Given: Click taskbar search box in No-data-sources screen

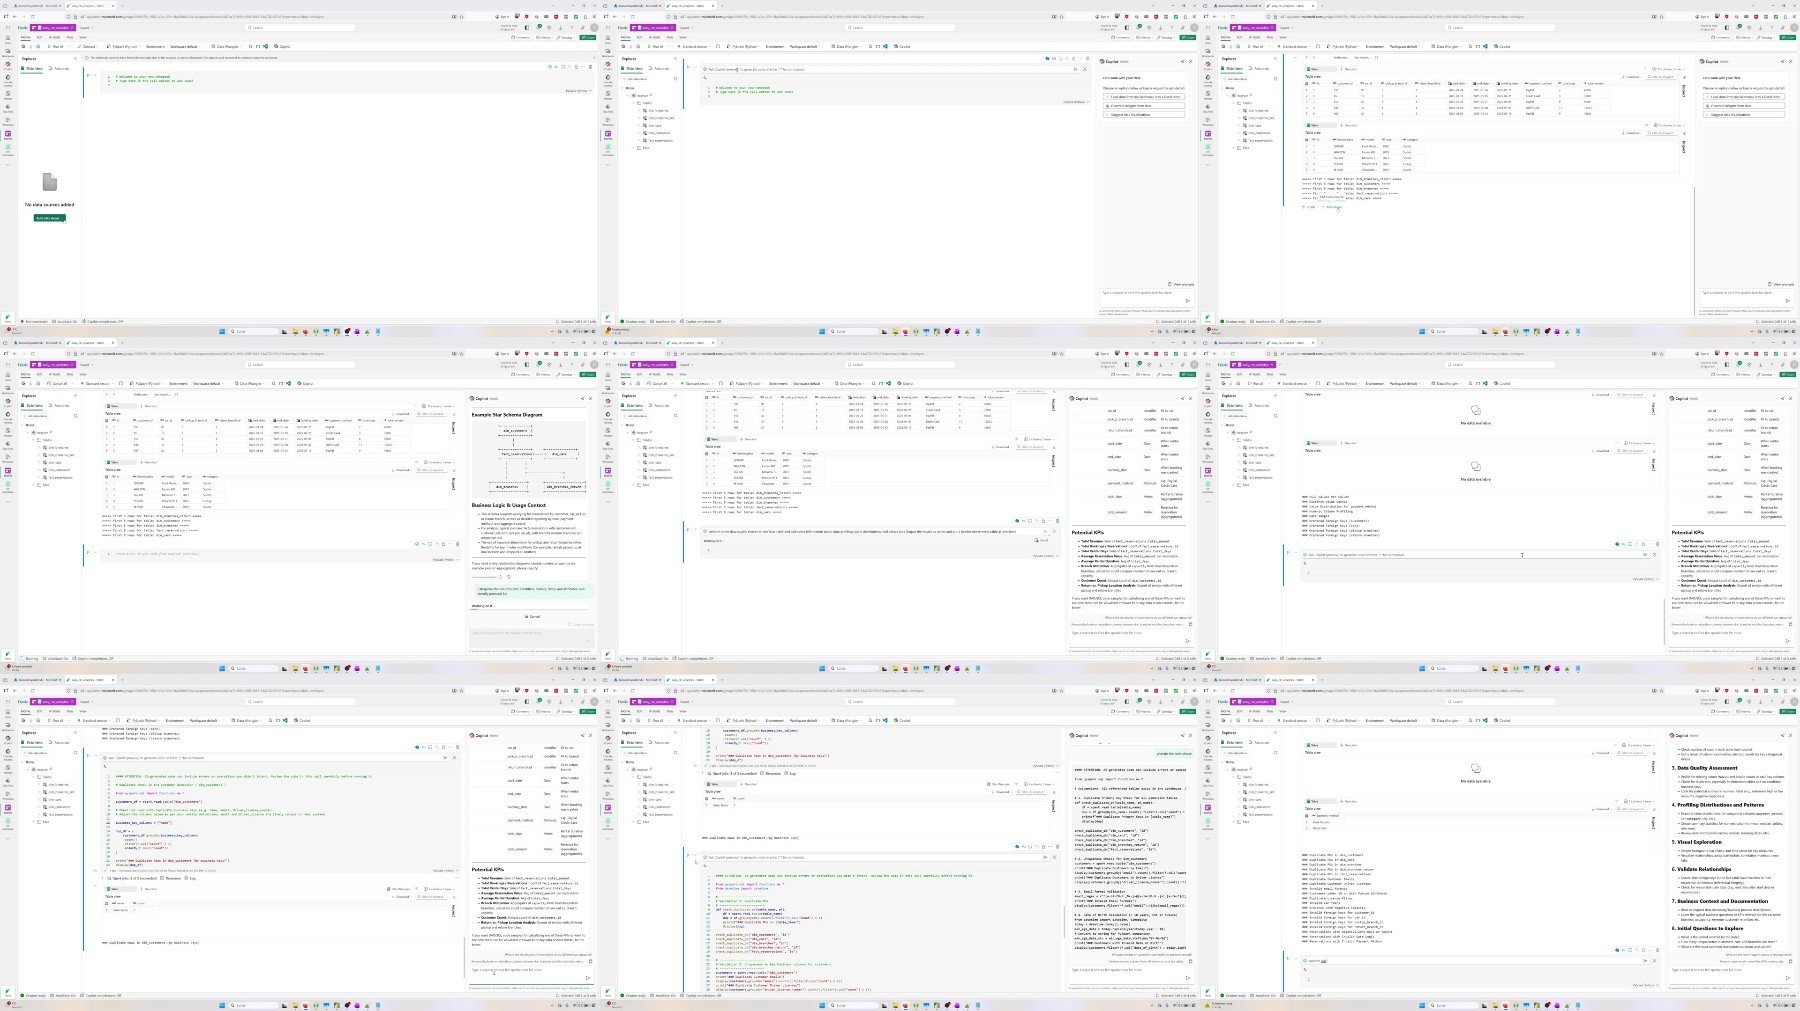Looking at the screenshot, I should (x=254, y=331).
